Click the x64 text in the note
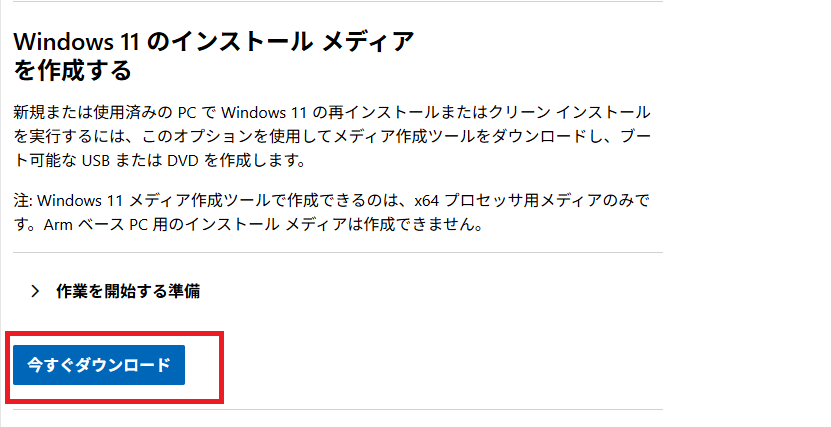 coord(427,201)
